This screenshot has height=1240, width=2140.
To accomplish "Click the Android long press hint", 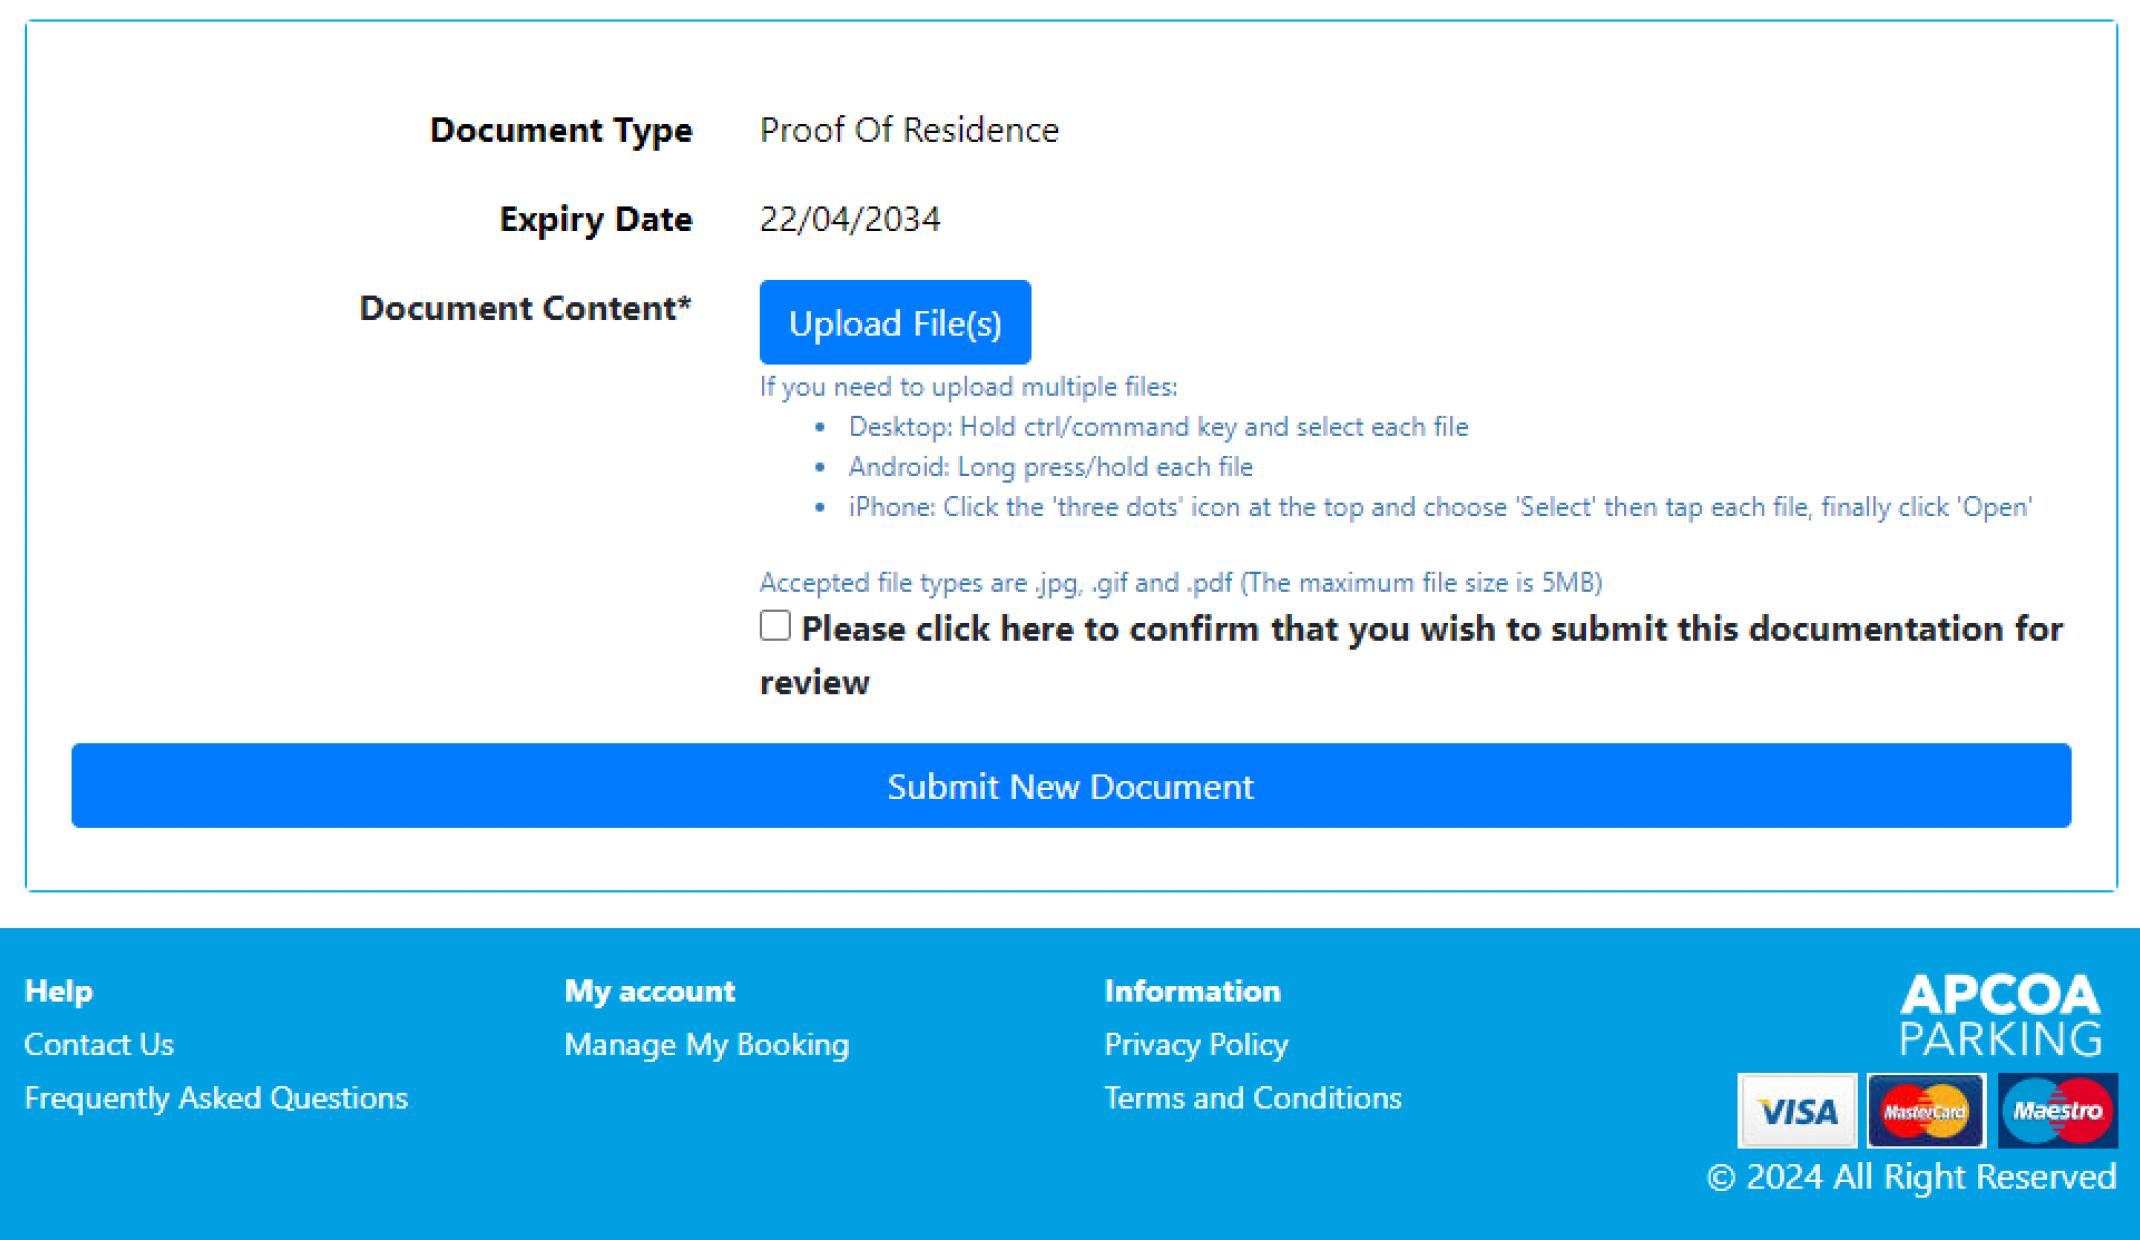I will (1050, 467).
